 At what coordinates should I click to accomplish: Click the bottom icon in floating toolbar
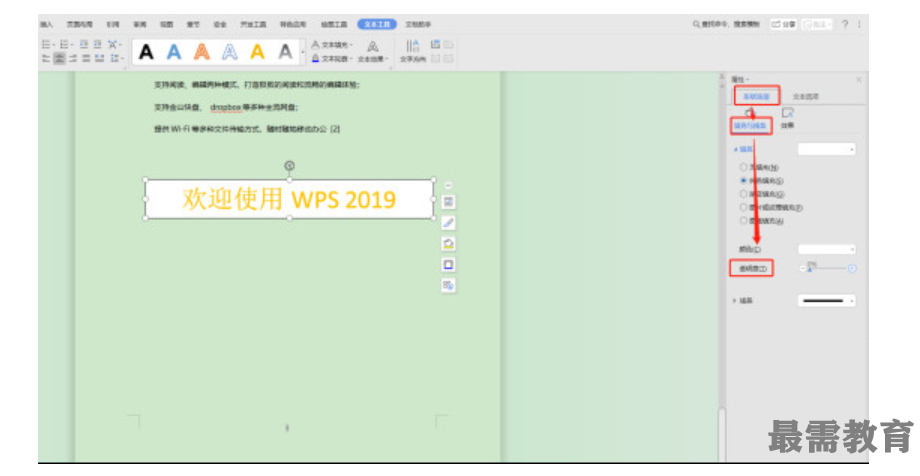448,285
